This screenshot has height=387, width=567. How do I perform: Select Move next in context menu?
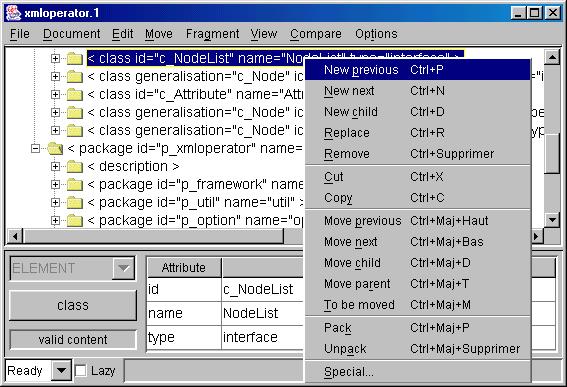tap(418, 242)
